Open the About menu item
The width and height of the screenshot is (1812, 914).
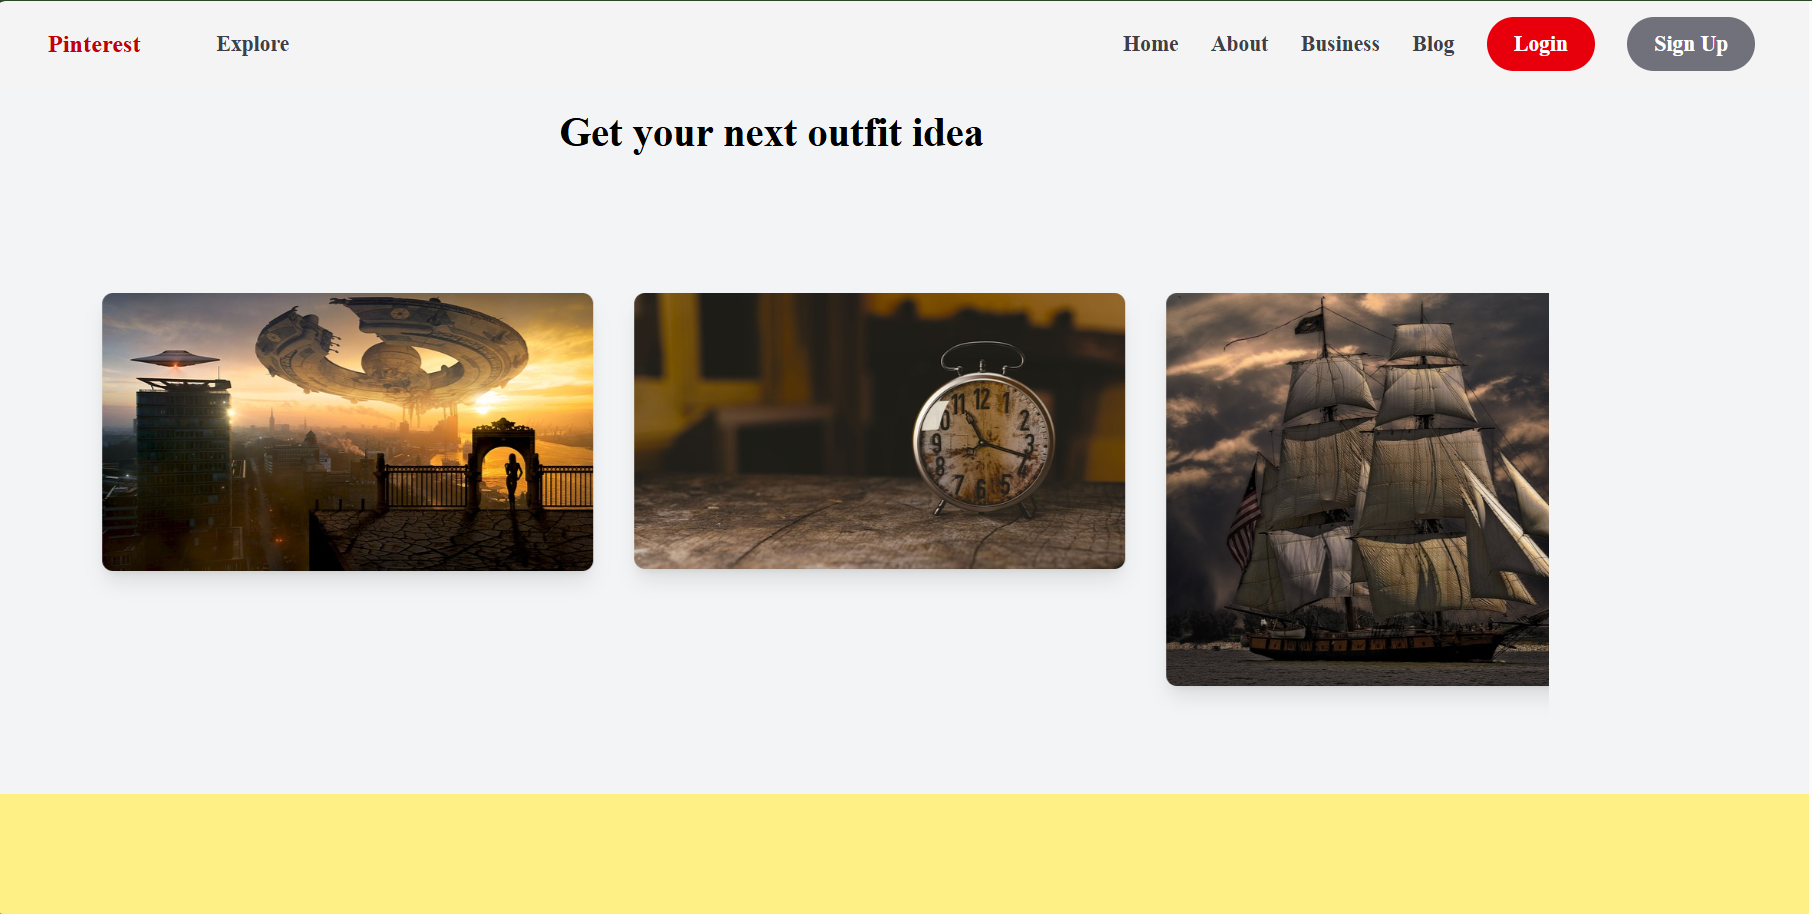(x=1239, y=44)
